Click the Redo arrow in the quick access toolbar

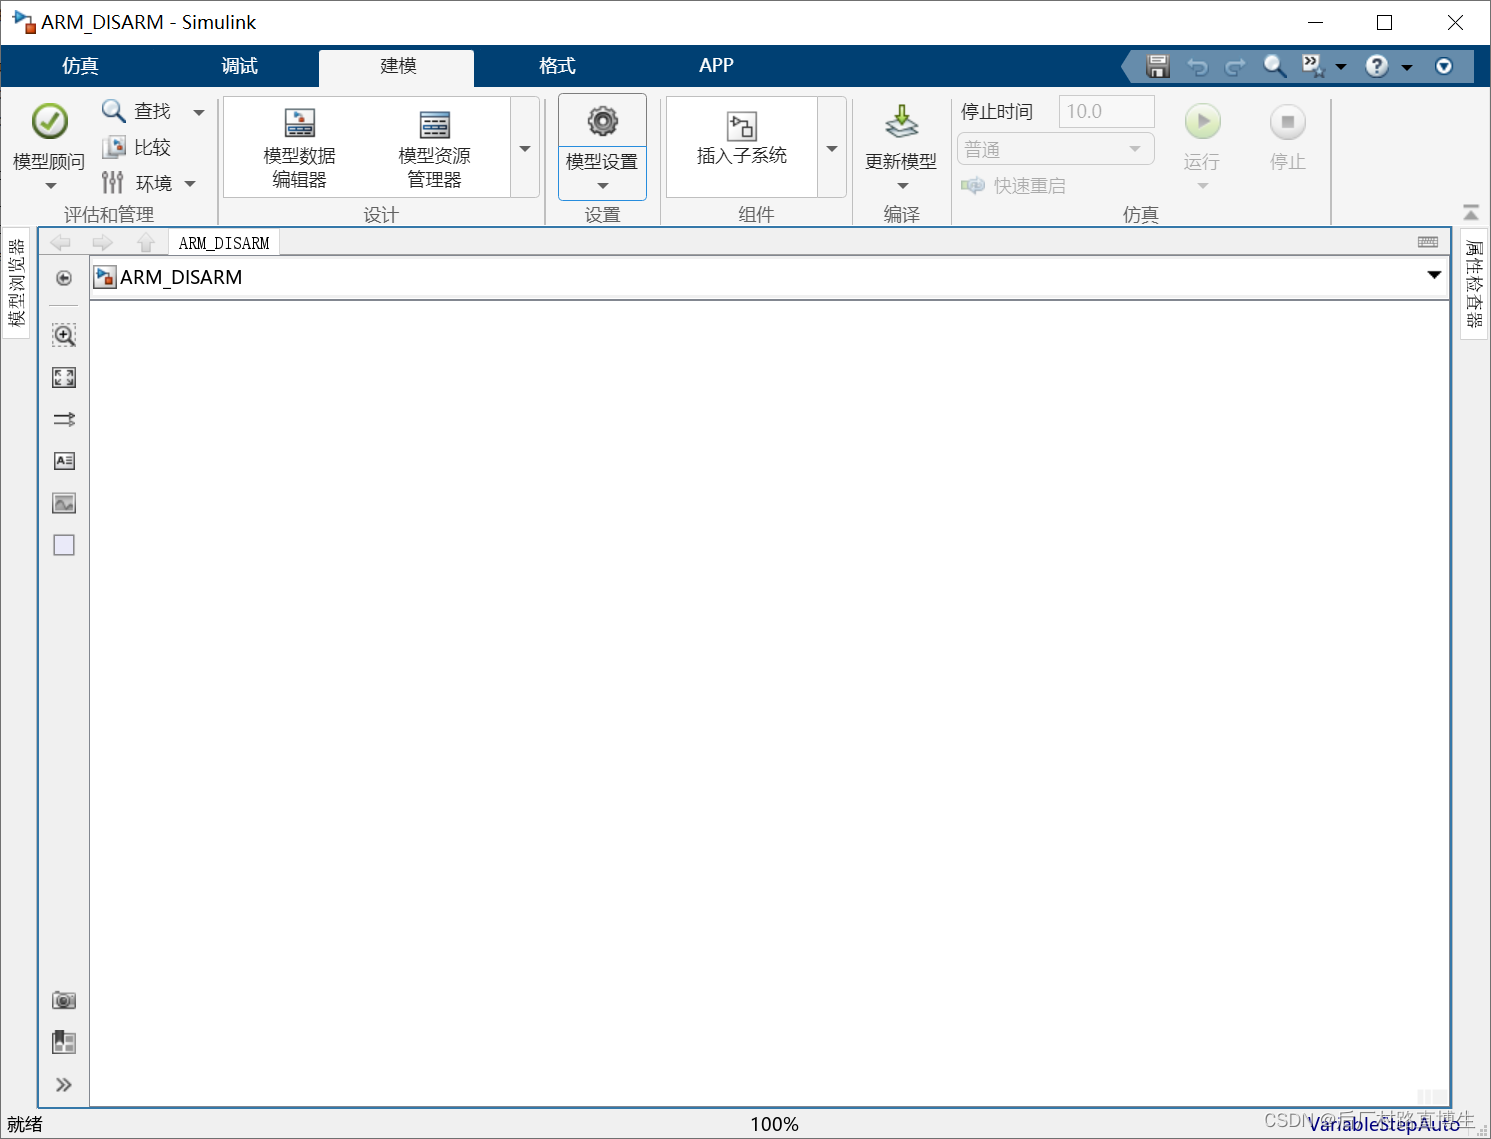tap(1236, 66)
